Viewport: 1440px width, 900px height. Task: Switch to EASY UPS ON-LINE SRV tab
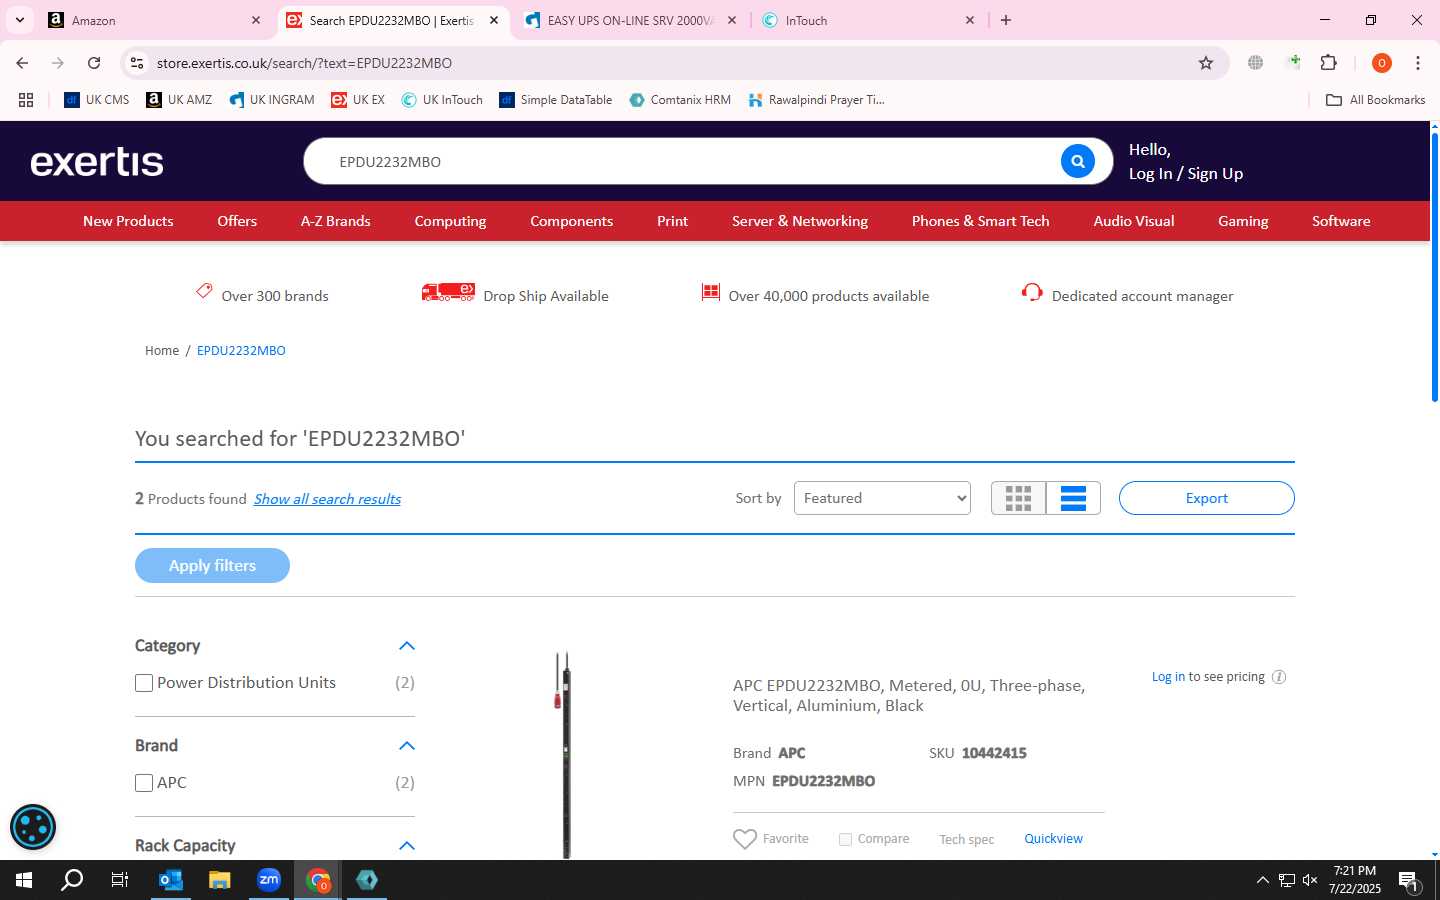coord(630,20)
